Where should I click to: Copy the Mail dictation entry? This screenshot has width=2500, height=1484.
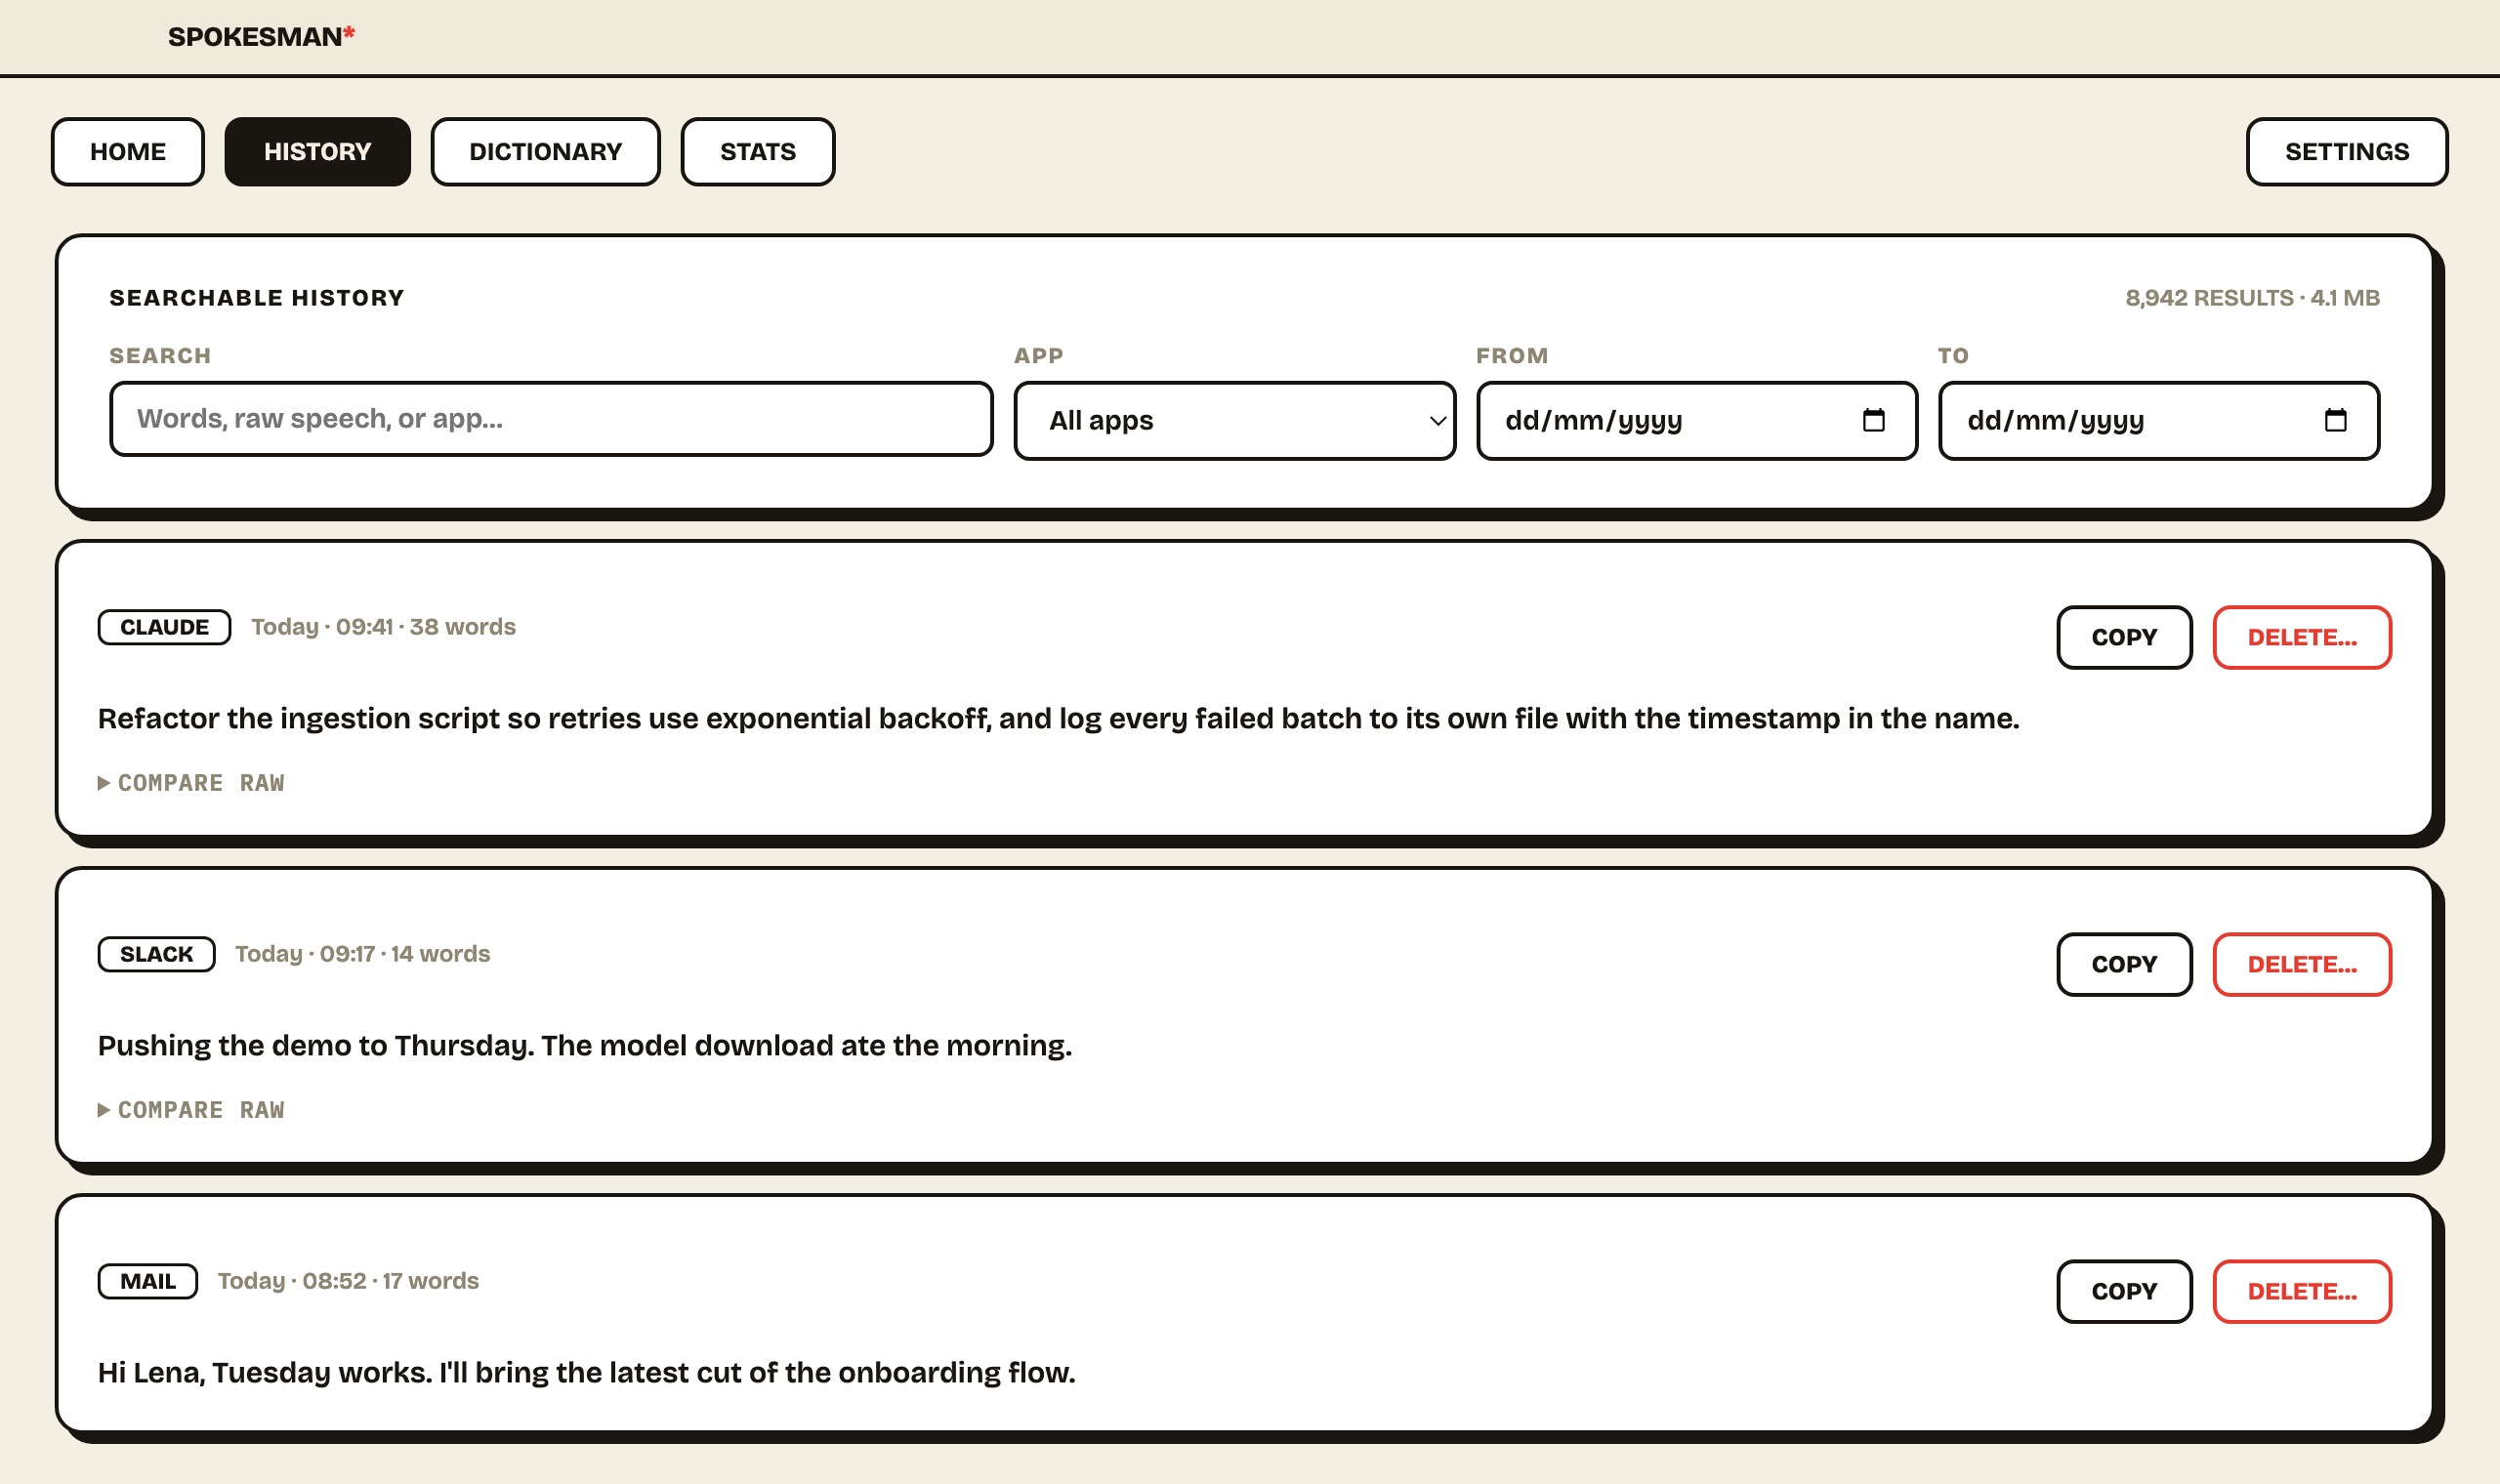pos(2124,1291)
